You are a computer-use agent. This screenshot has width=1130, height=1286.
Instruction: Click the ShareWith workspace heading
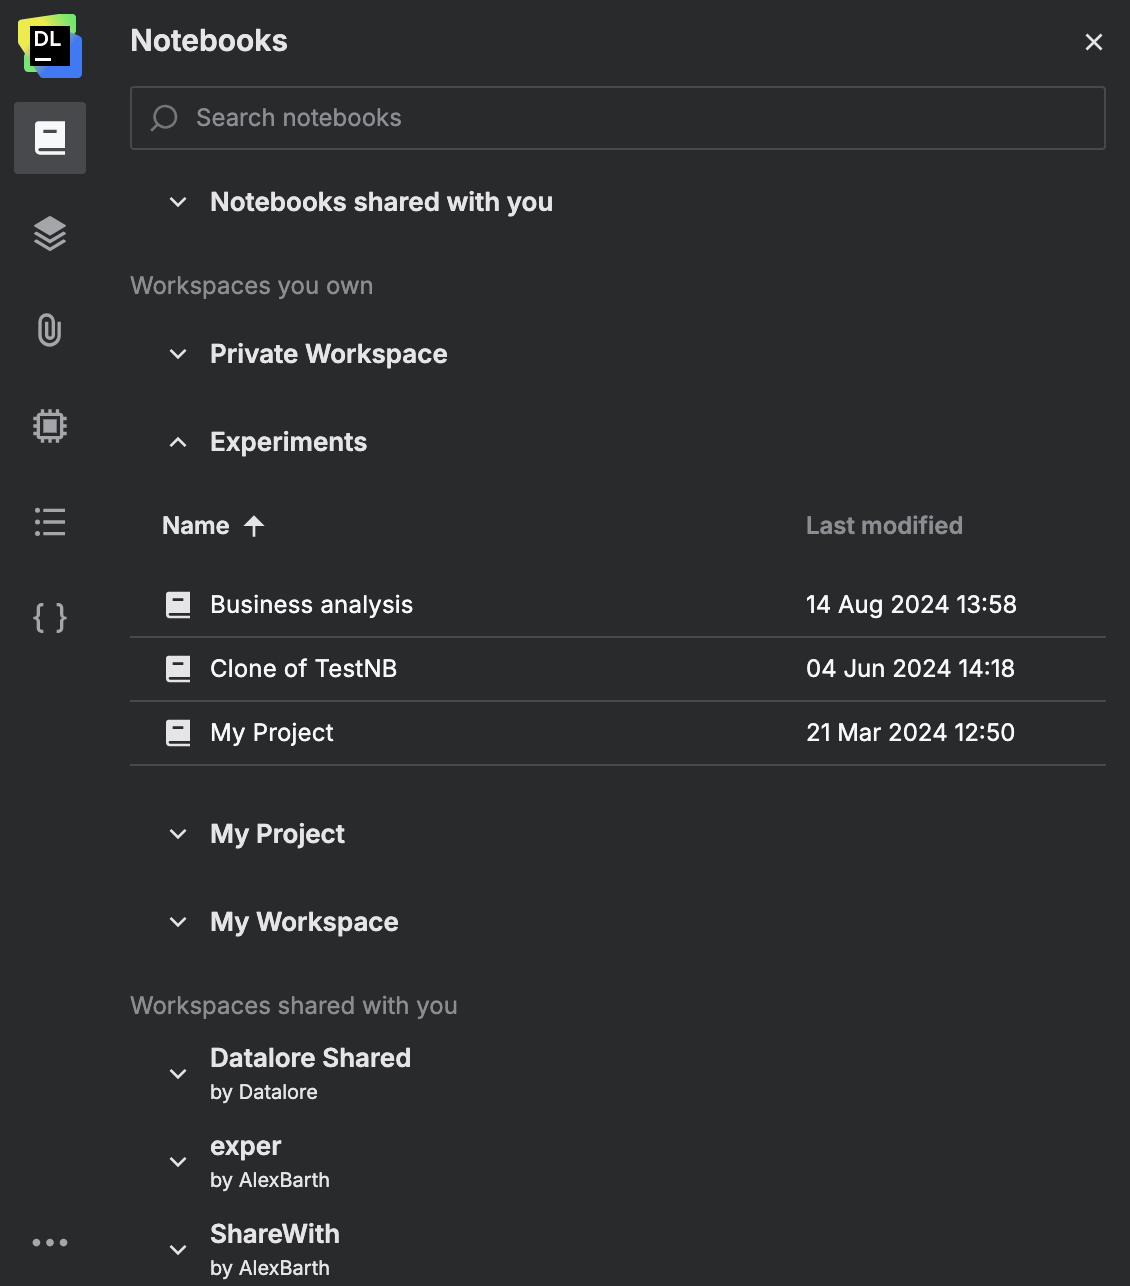[275, 1234]
